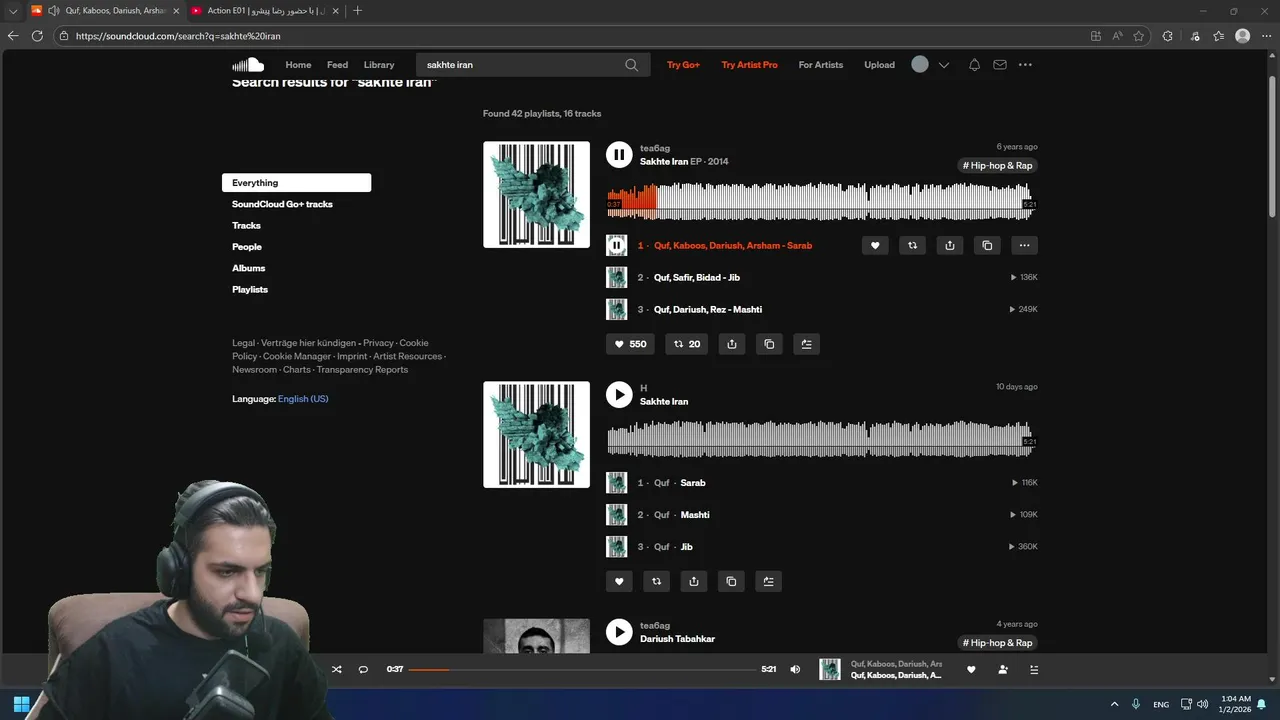
Task: Play the Sakhte Iran playlist by H
Action: [619, 394]
